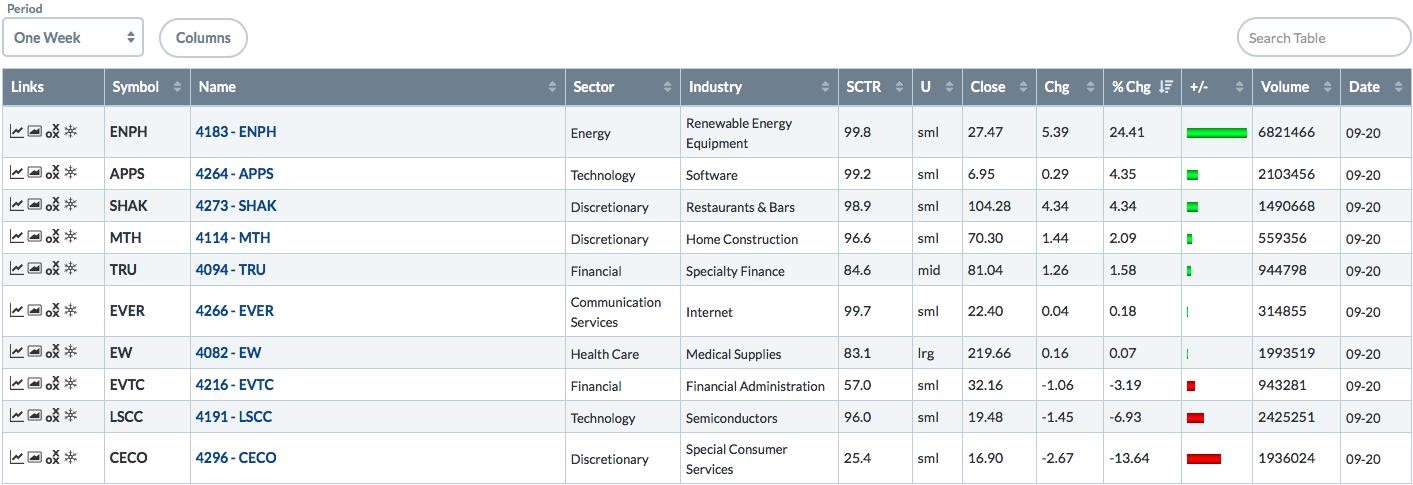Click the line chart icon for CECO

coord(17,457)
